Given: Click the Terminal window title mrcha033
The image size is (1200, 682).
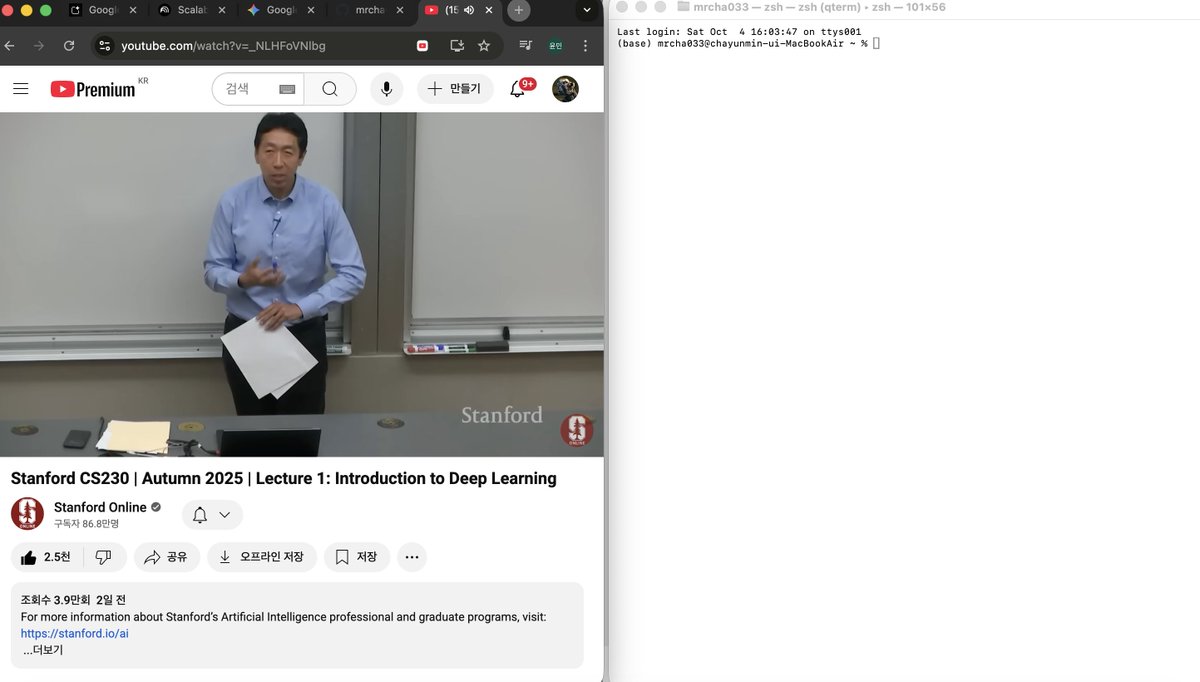Looking at the screenshot, I should click(x=811, y=7).
